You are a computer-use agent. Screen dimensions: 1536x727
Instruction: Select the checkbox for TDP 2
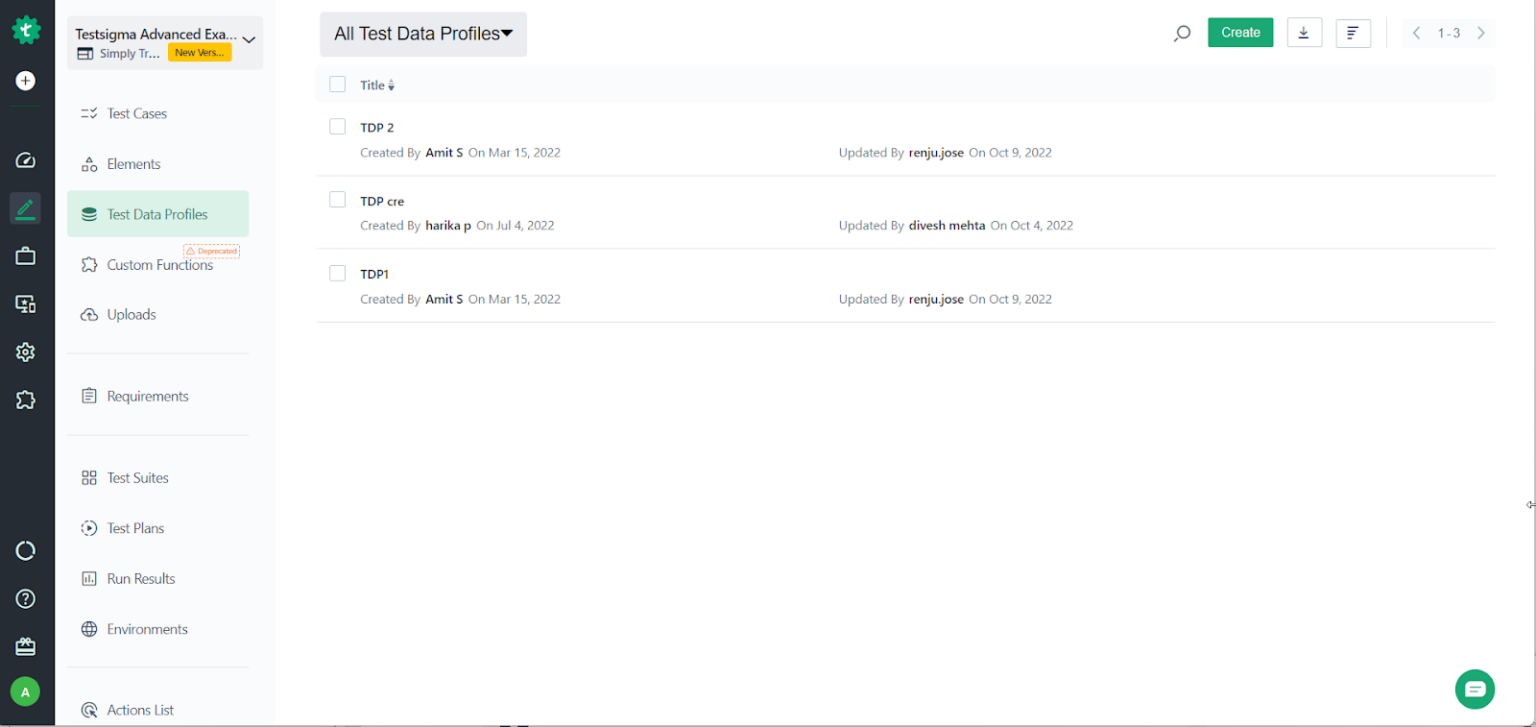[337, 127]
